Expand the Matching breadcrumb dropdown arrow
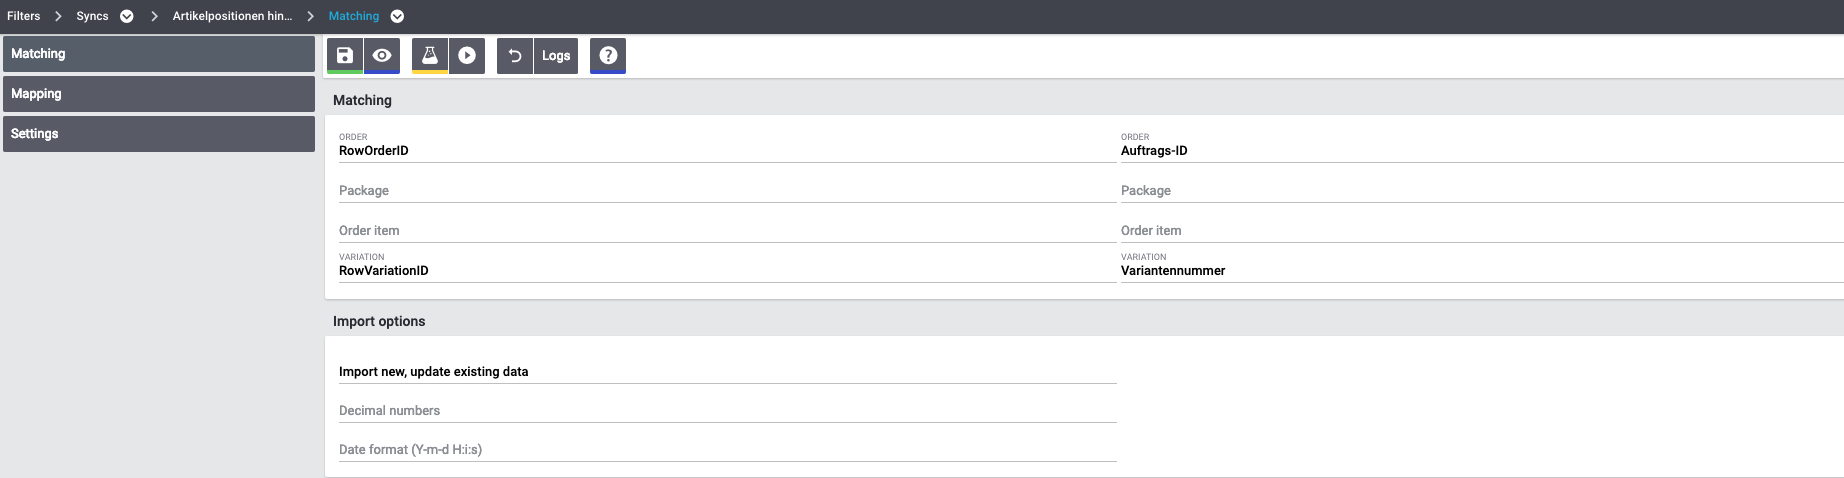 pos(397,16)
